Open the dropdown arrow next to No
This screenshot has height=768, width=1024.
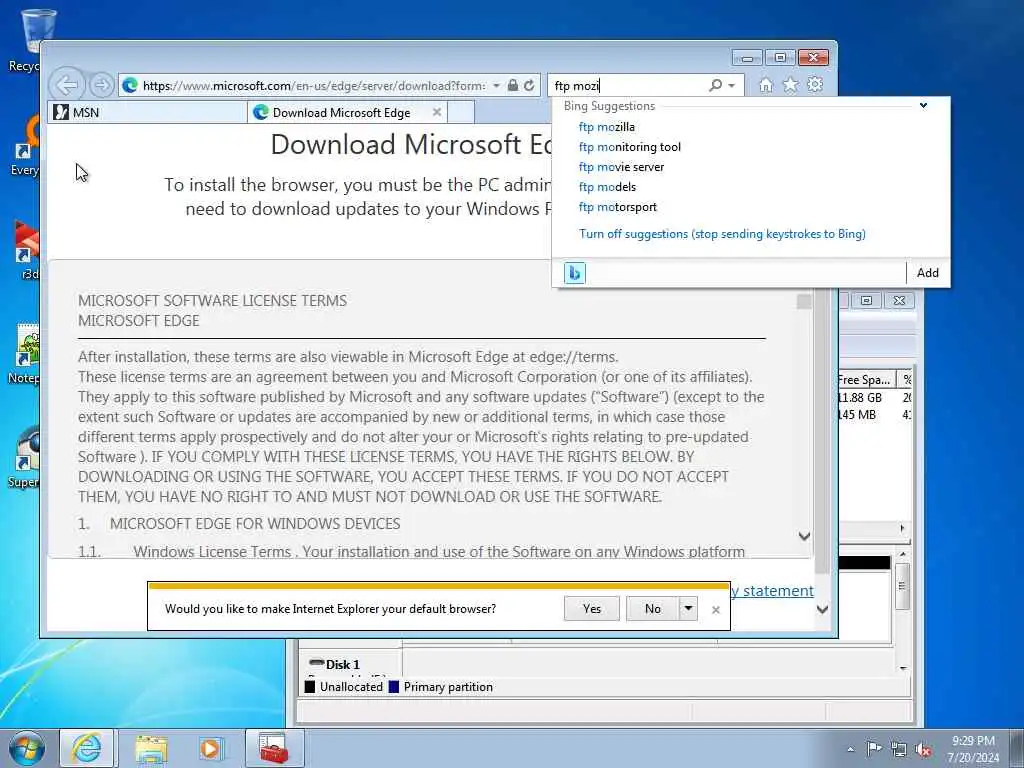688,609
